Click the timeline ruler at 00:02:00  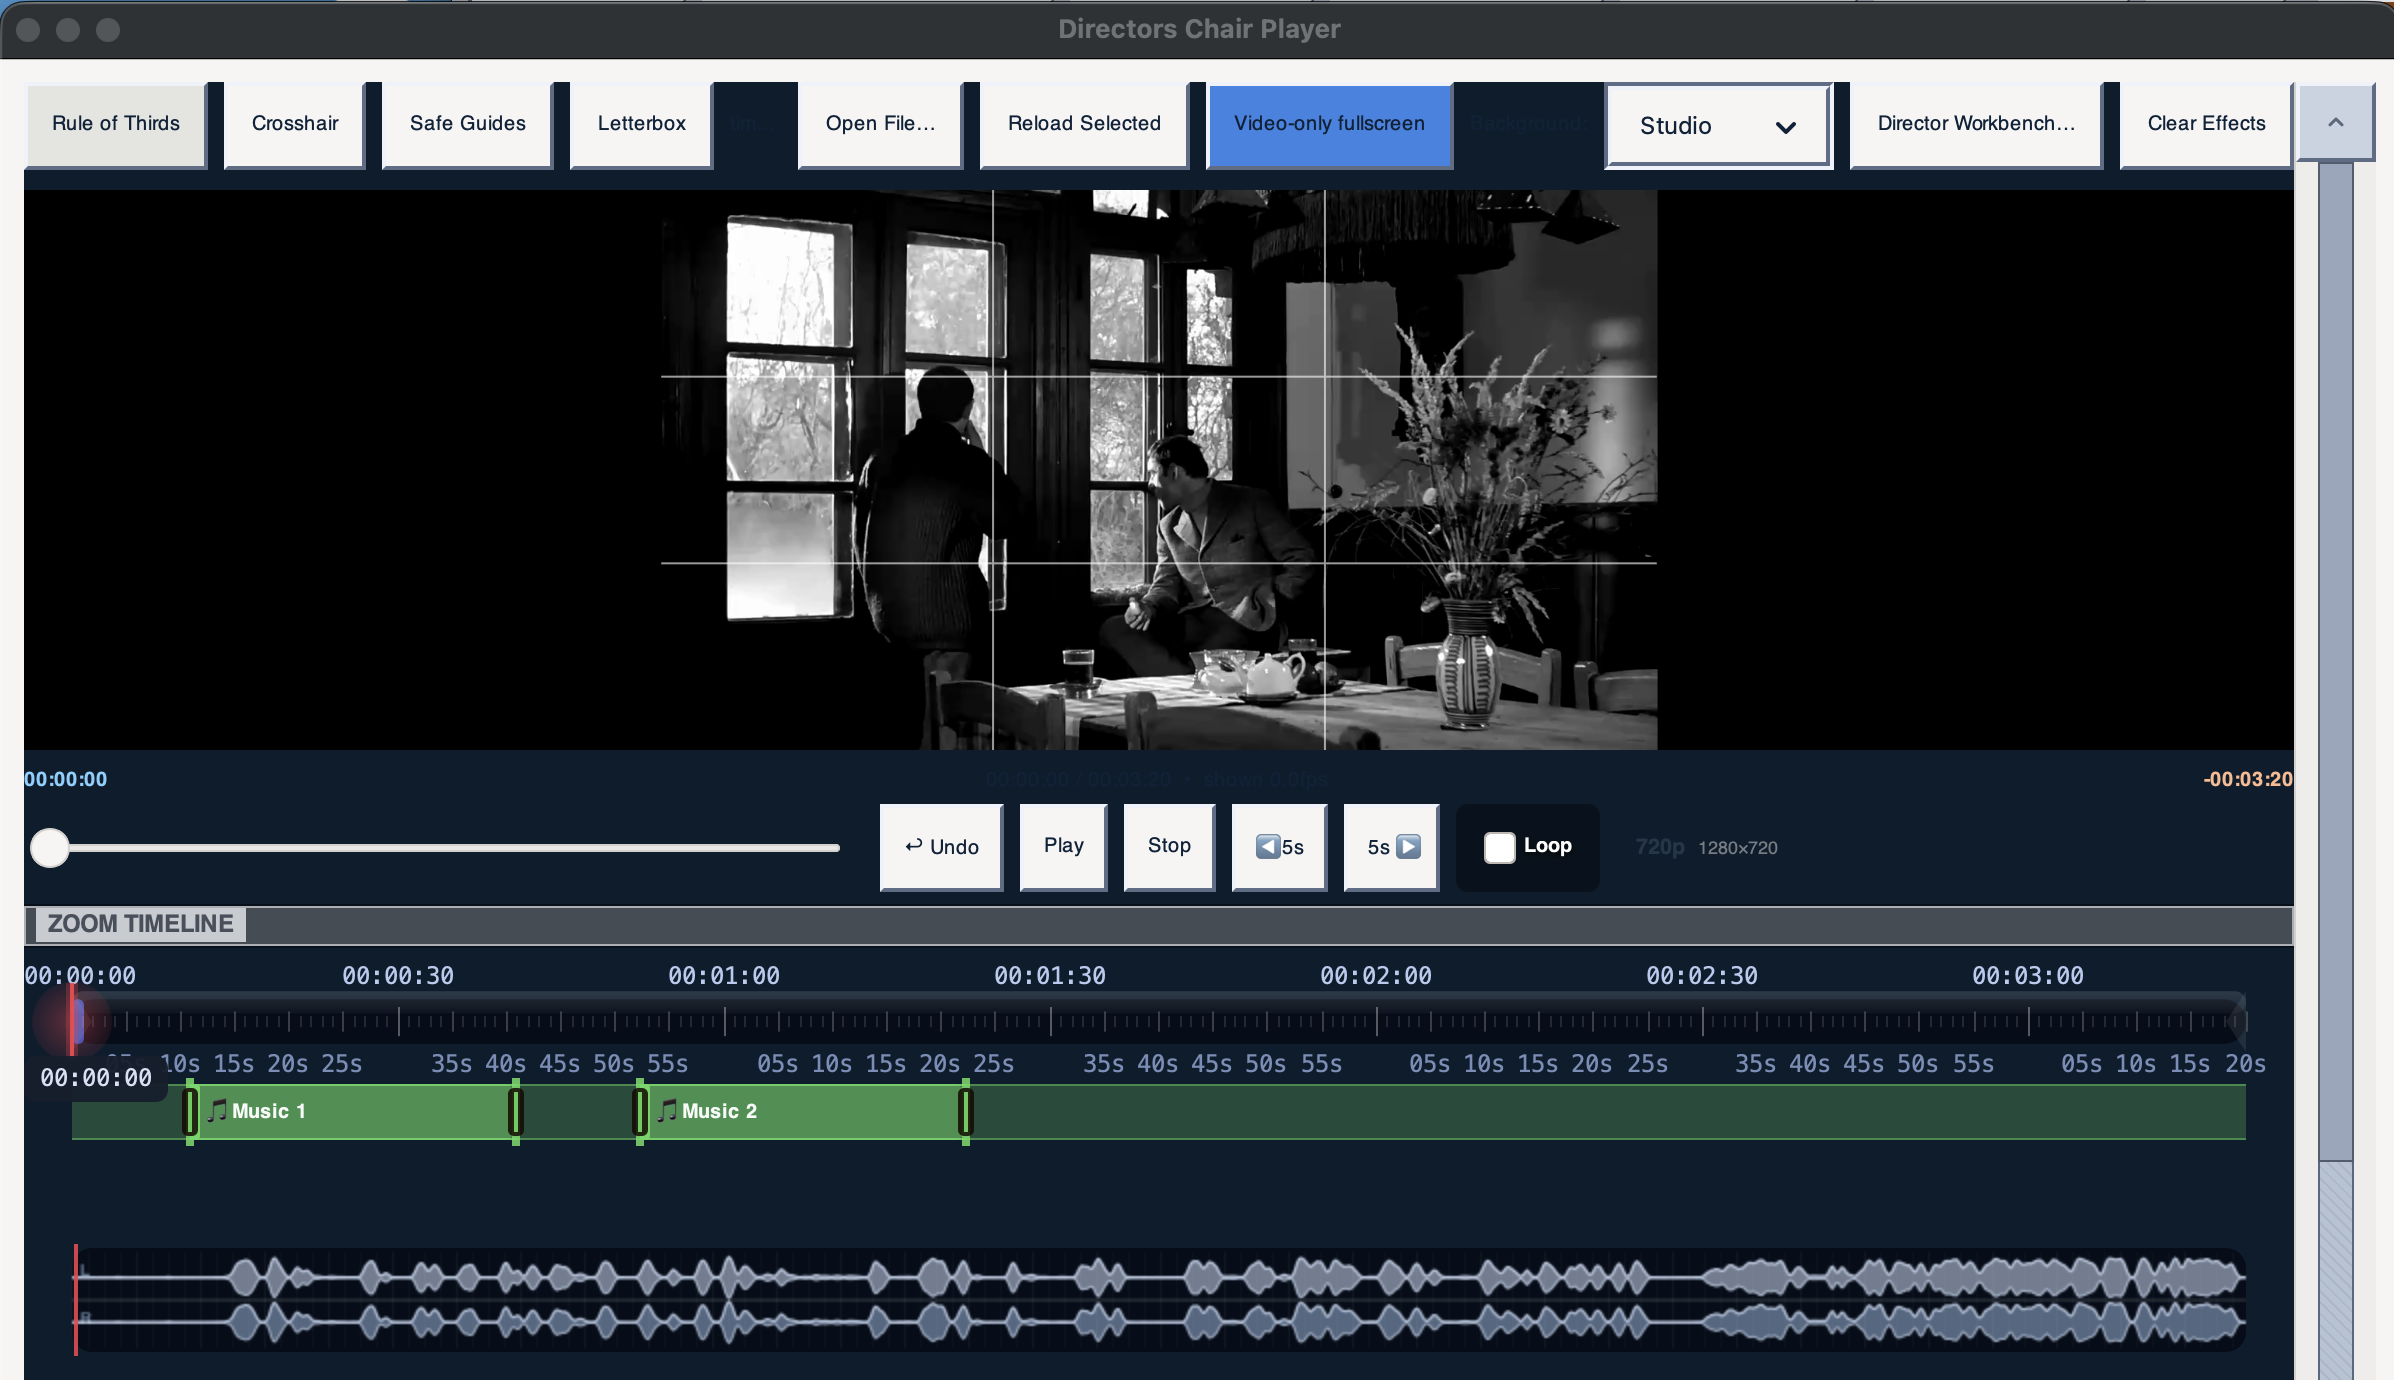point(1376,1021)
